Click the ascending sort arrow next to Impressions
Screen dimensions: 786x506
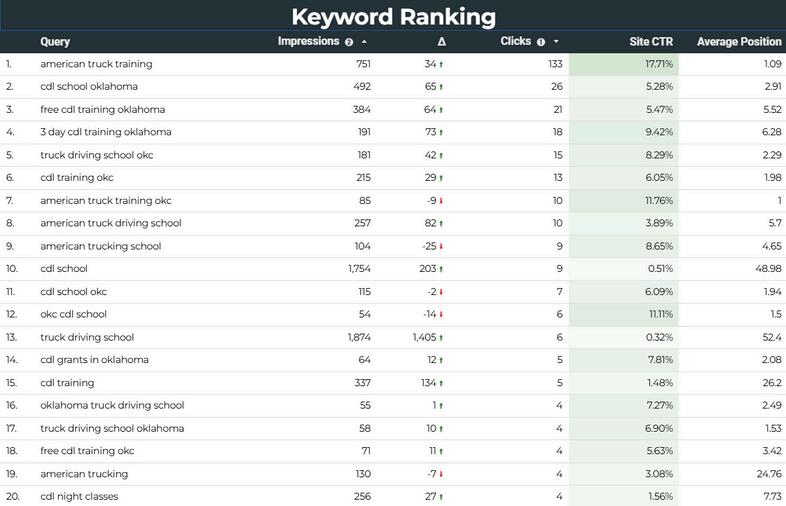click(x=364, y=42)
